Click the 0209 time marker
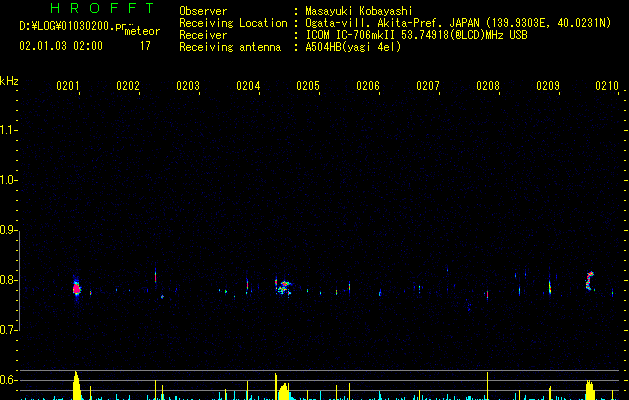This screenshot has width=629, height=400. point(548,86)
